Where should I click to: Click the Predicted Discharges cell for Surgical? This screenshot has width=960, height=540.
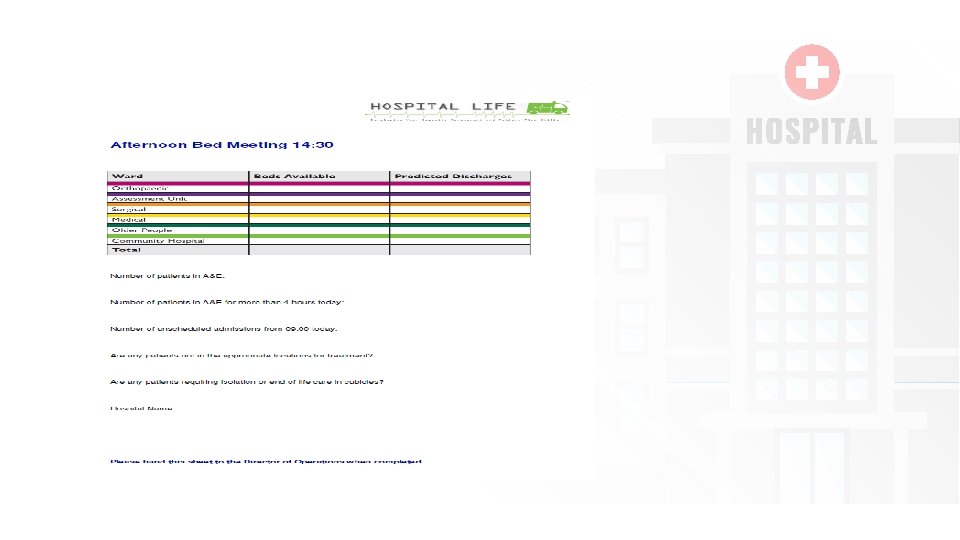(x=460, y=209)
